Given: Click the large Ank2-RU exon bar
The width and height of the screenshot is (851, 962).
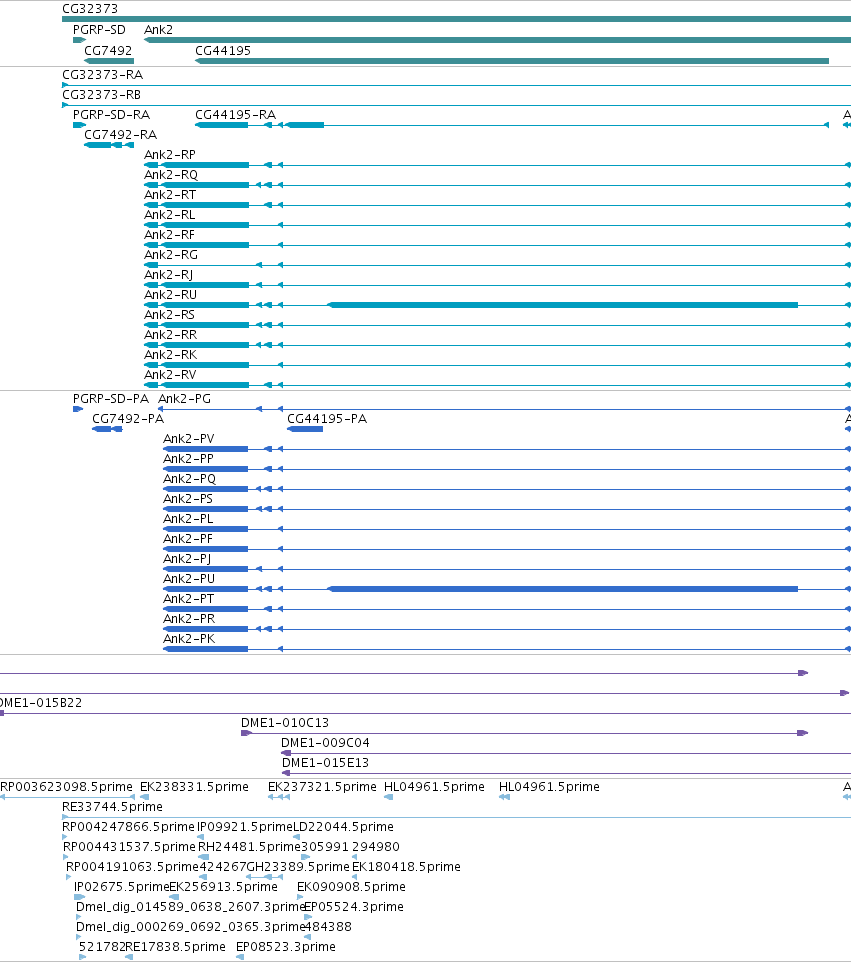Looking at the screenshot, I should (563, 305).
